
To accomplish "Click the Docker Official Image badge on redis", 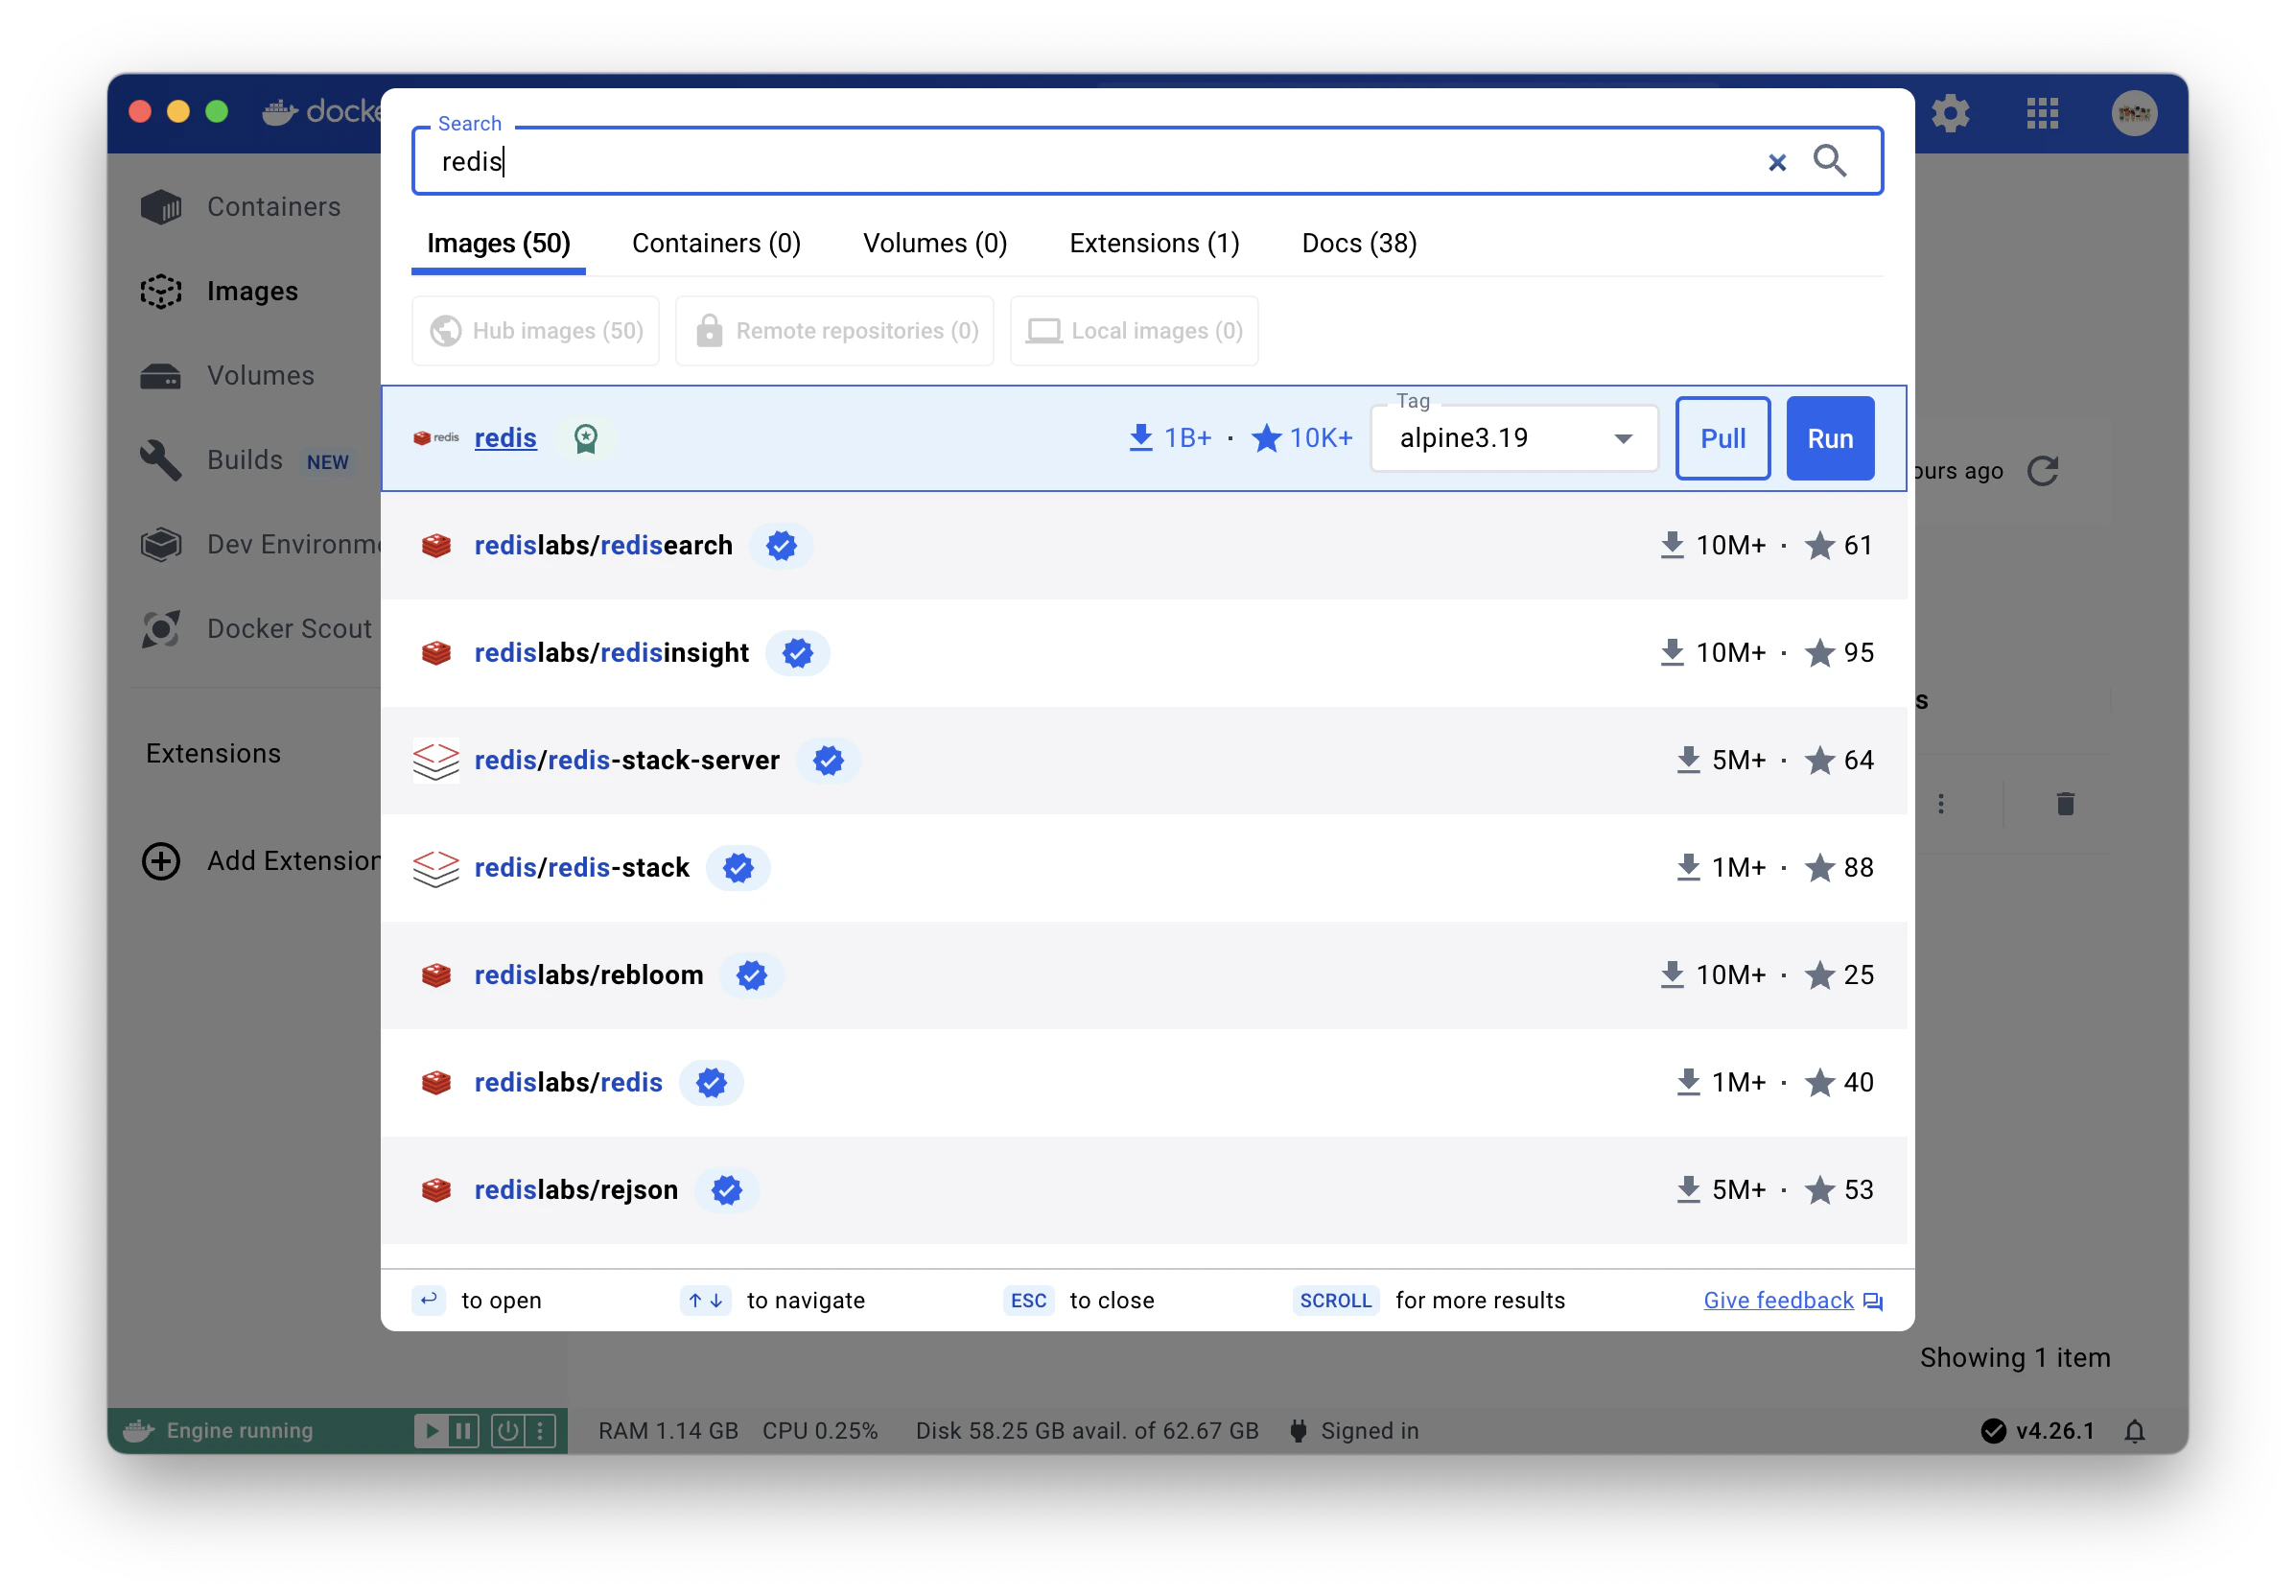I will point(585,438).
